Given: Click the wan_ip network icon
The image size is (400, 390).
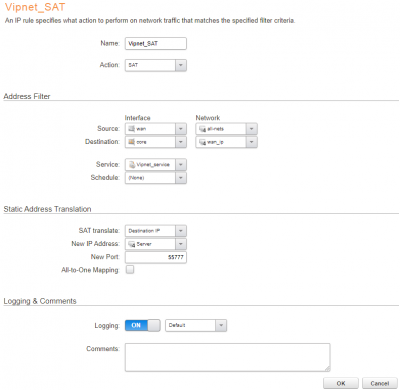Looking at the screenshot, I should tap(202, 142).
